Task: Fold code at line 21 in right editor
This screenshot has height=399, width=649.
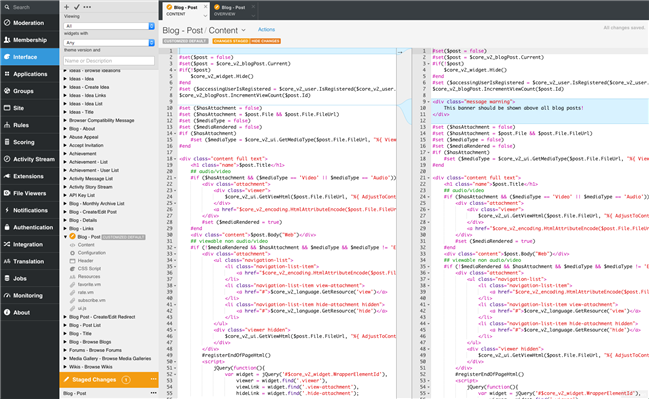Action: [428, 178]
